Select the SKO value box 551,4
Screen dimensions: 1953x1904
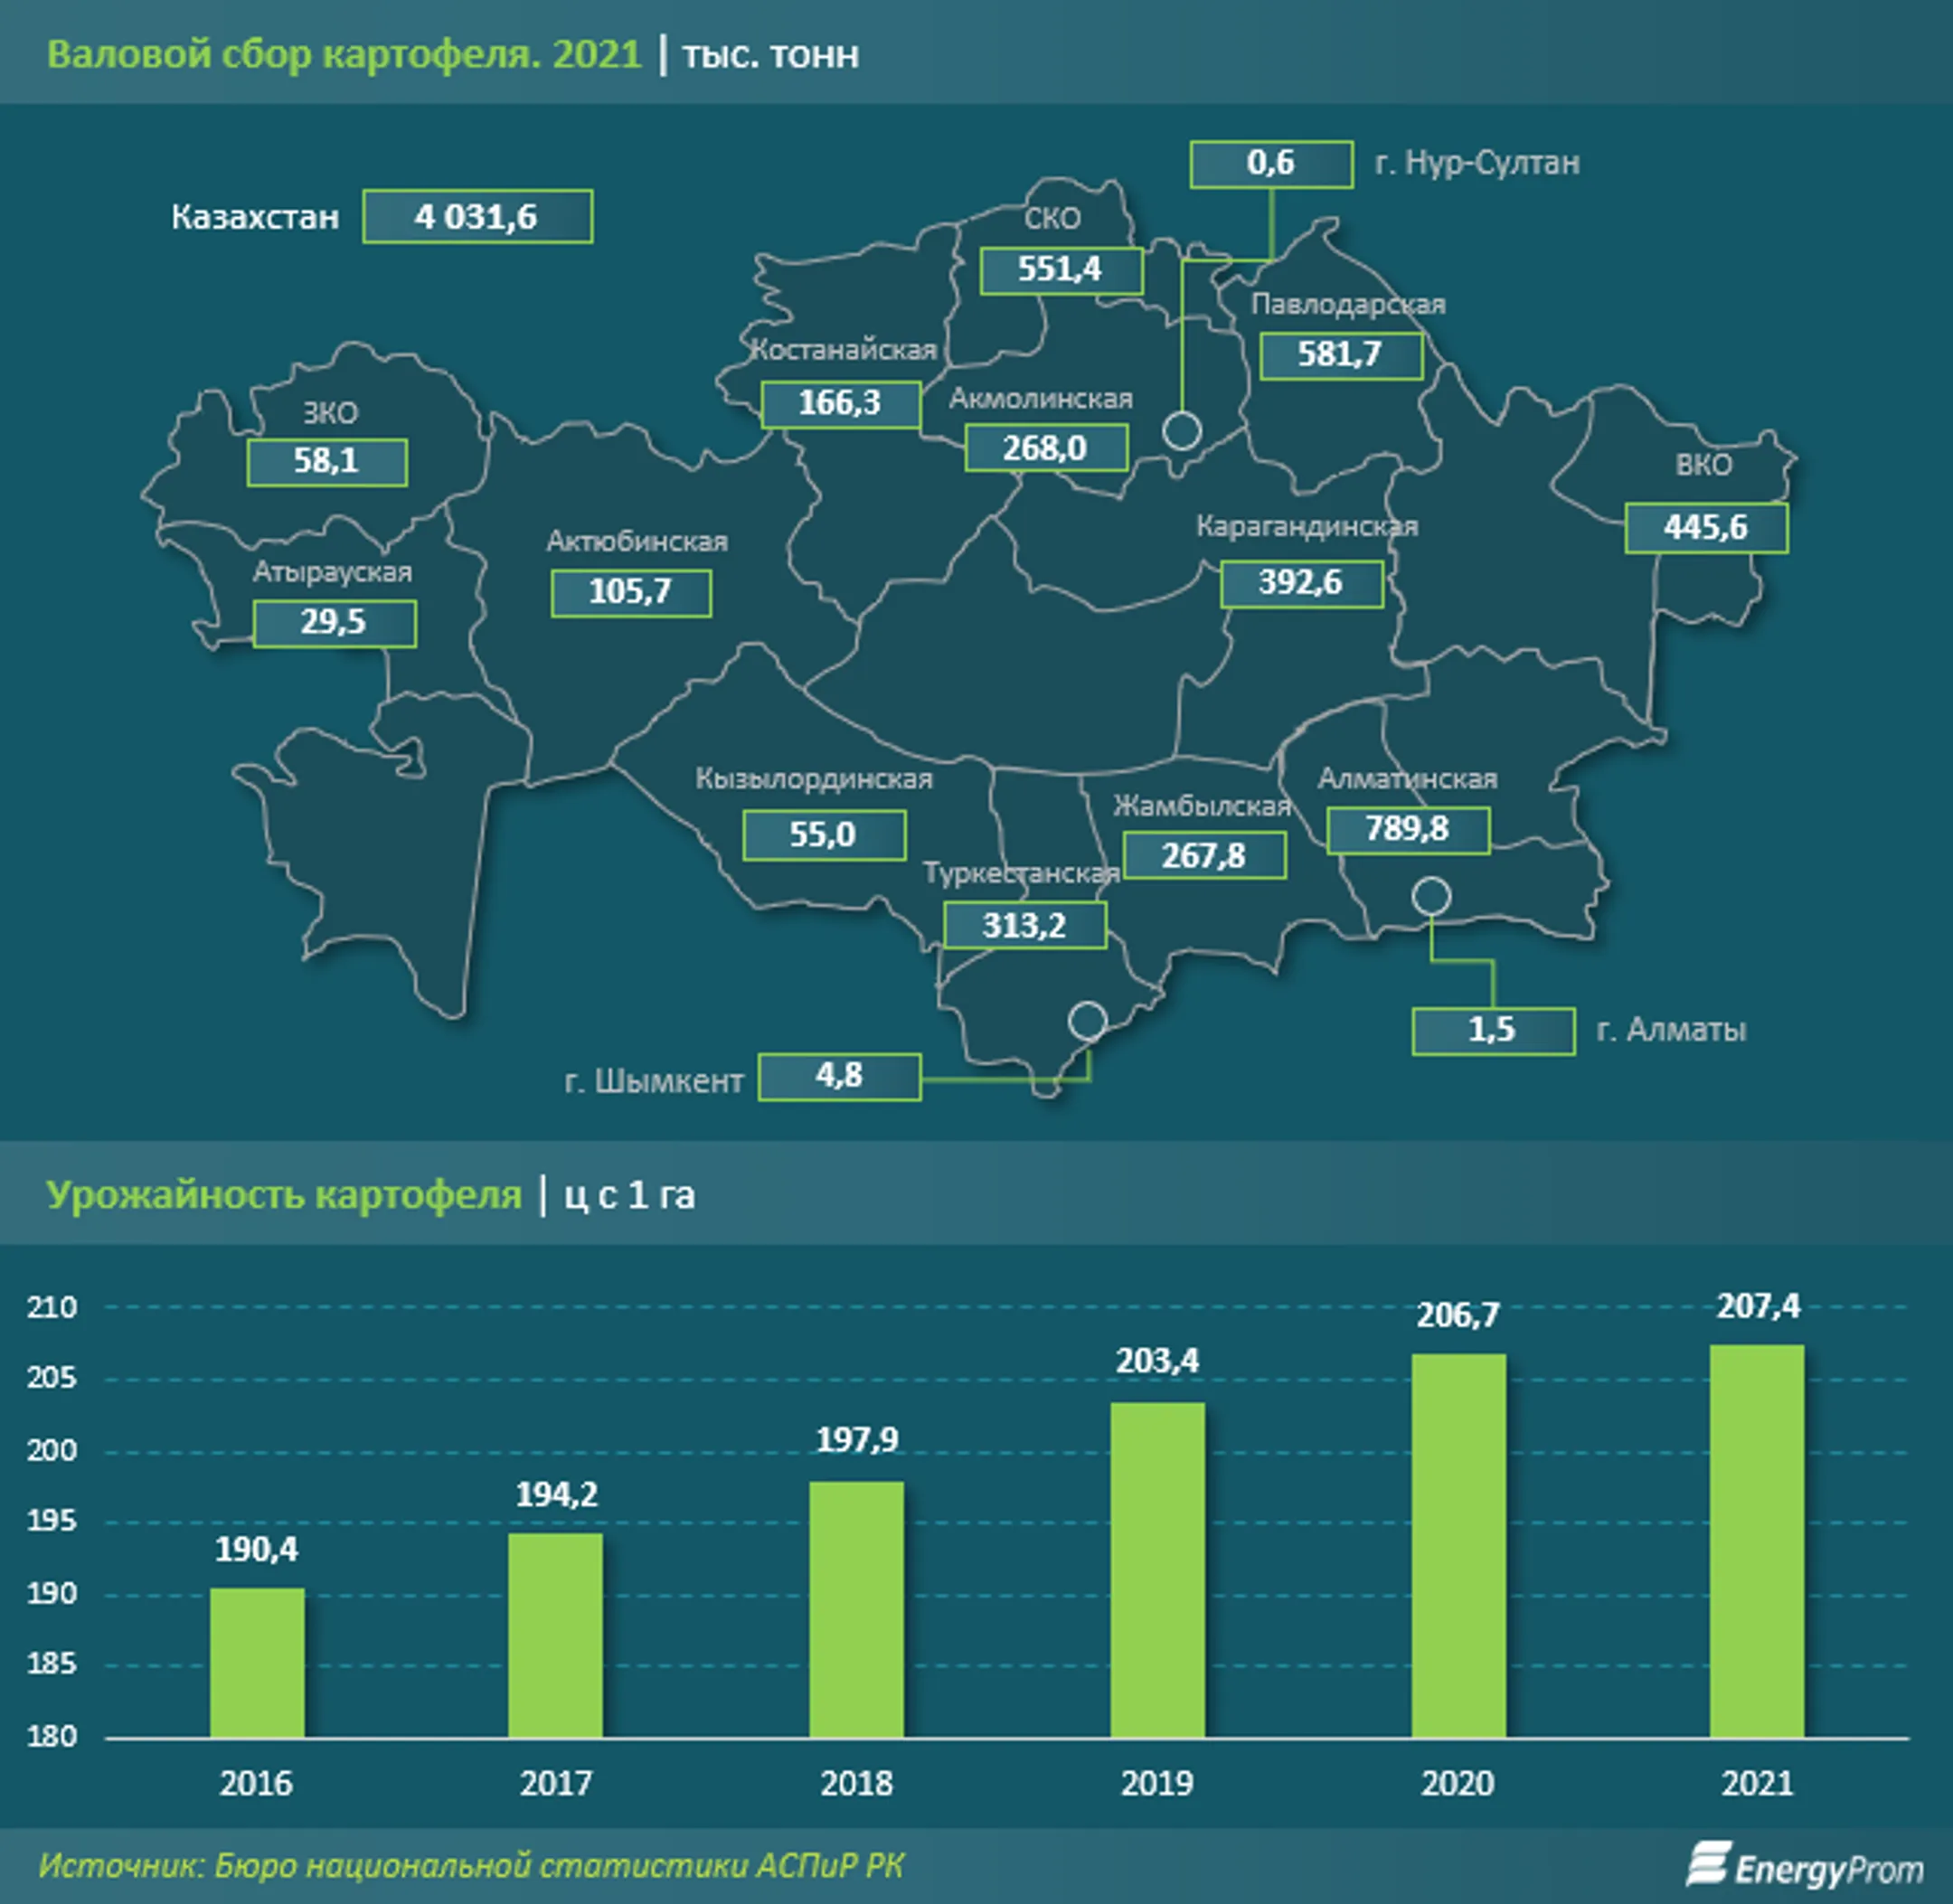[1061, 270]
